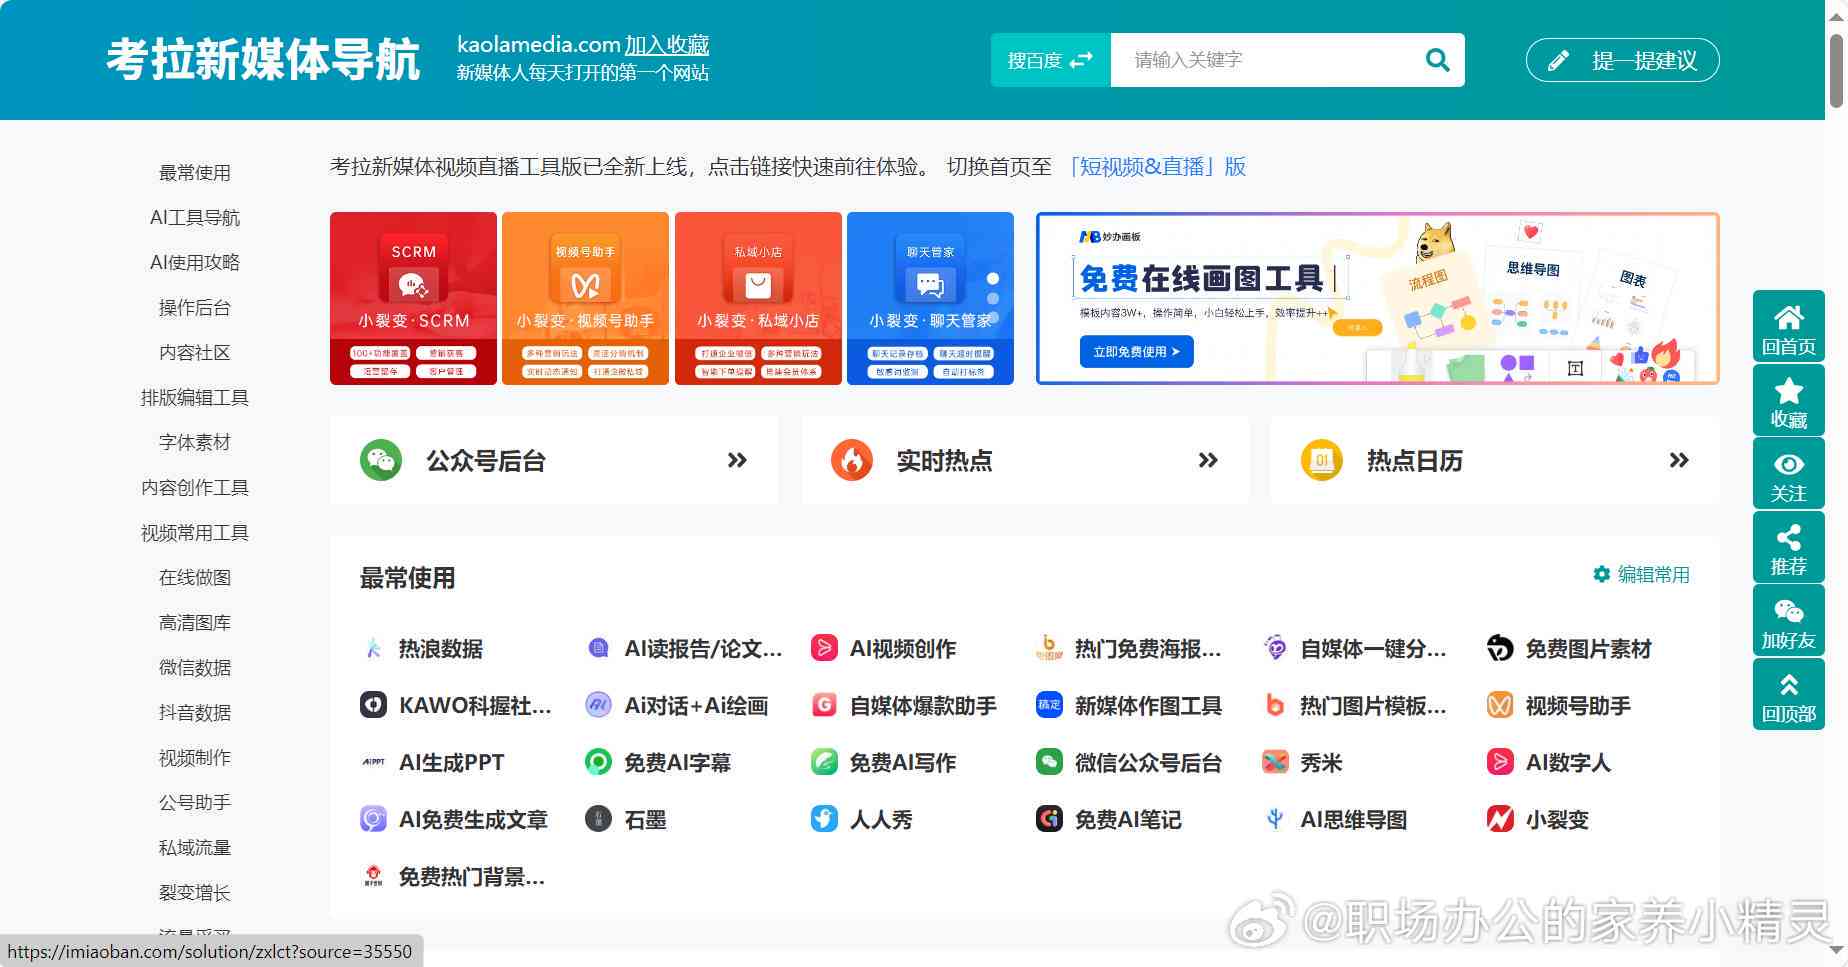Click the flame icon beside 实时热点
Viewport: 1848px width, 967px height.
point(852,460)
